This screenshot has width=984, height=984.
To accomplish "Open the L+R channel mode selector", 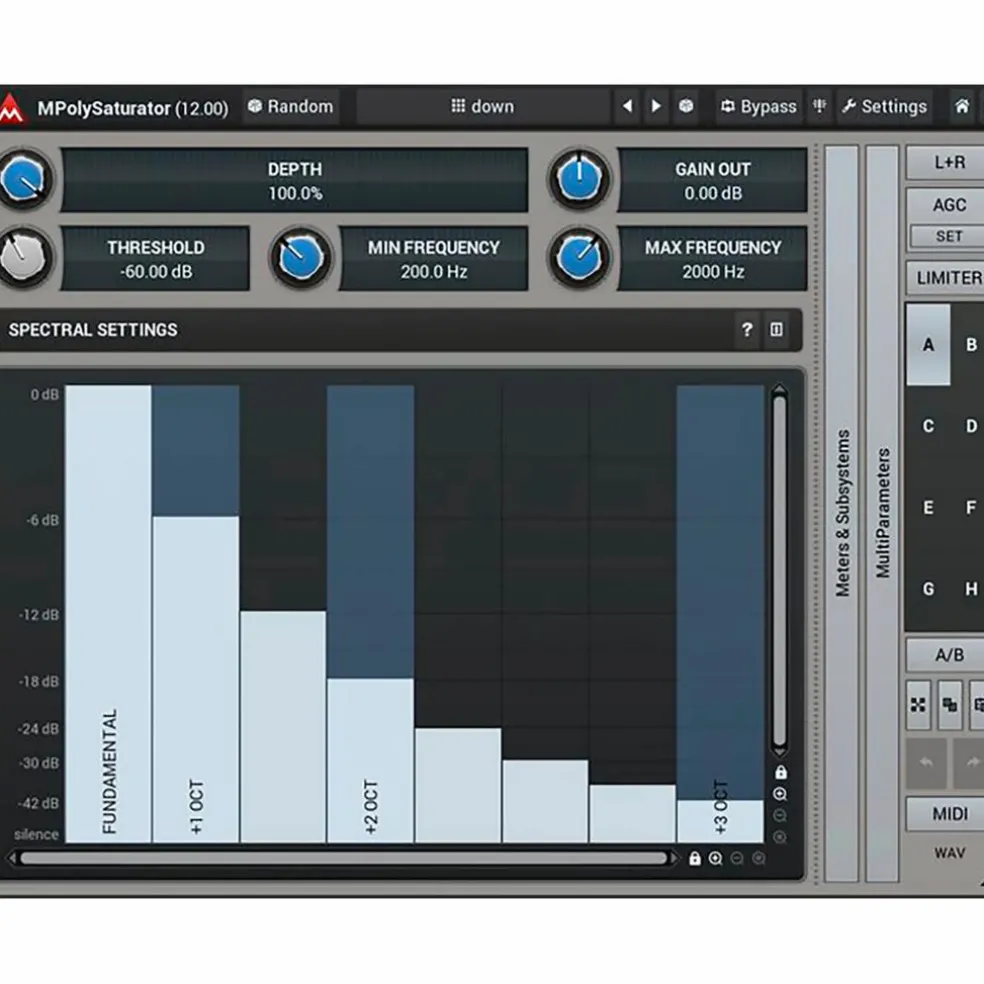I will click(946, 163).
